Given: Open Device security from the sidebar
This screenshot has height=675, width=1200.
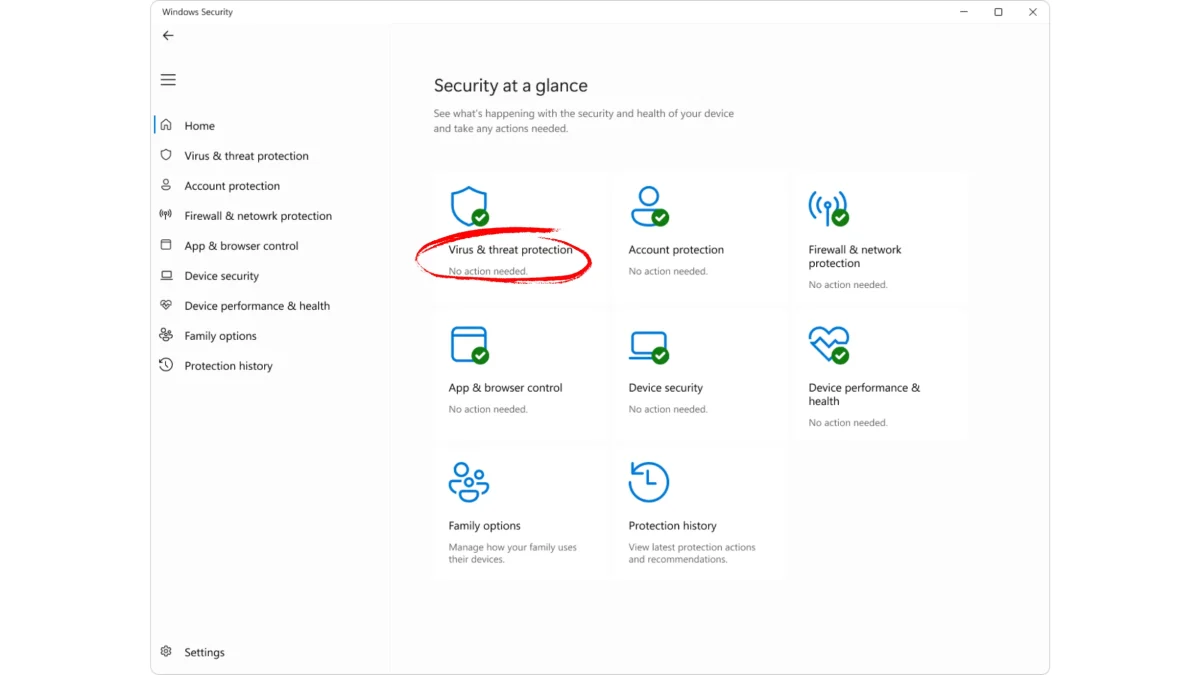Looking at the screenshot, I should click(x=221, y=276).
